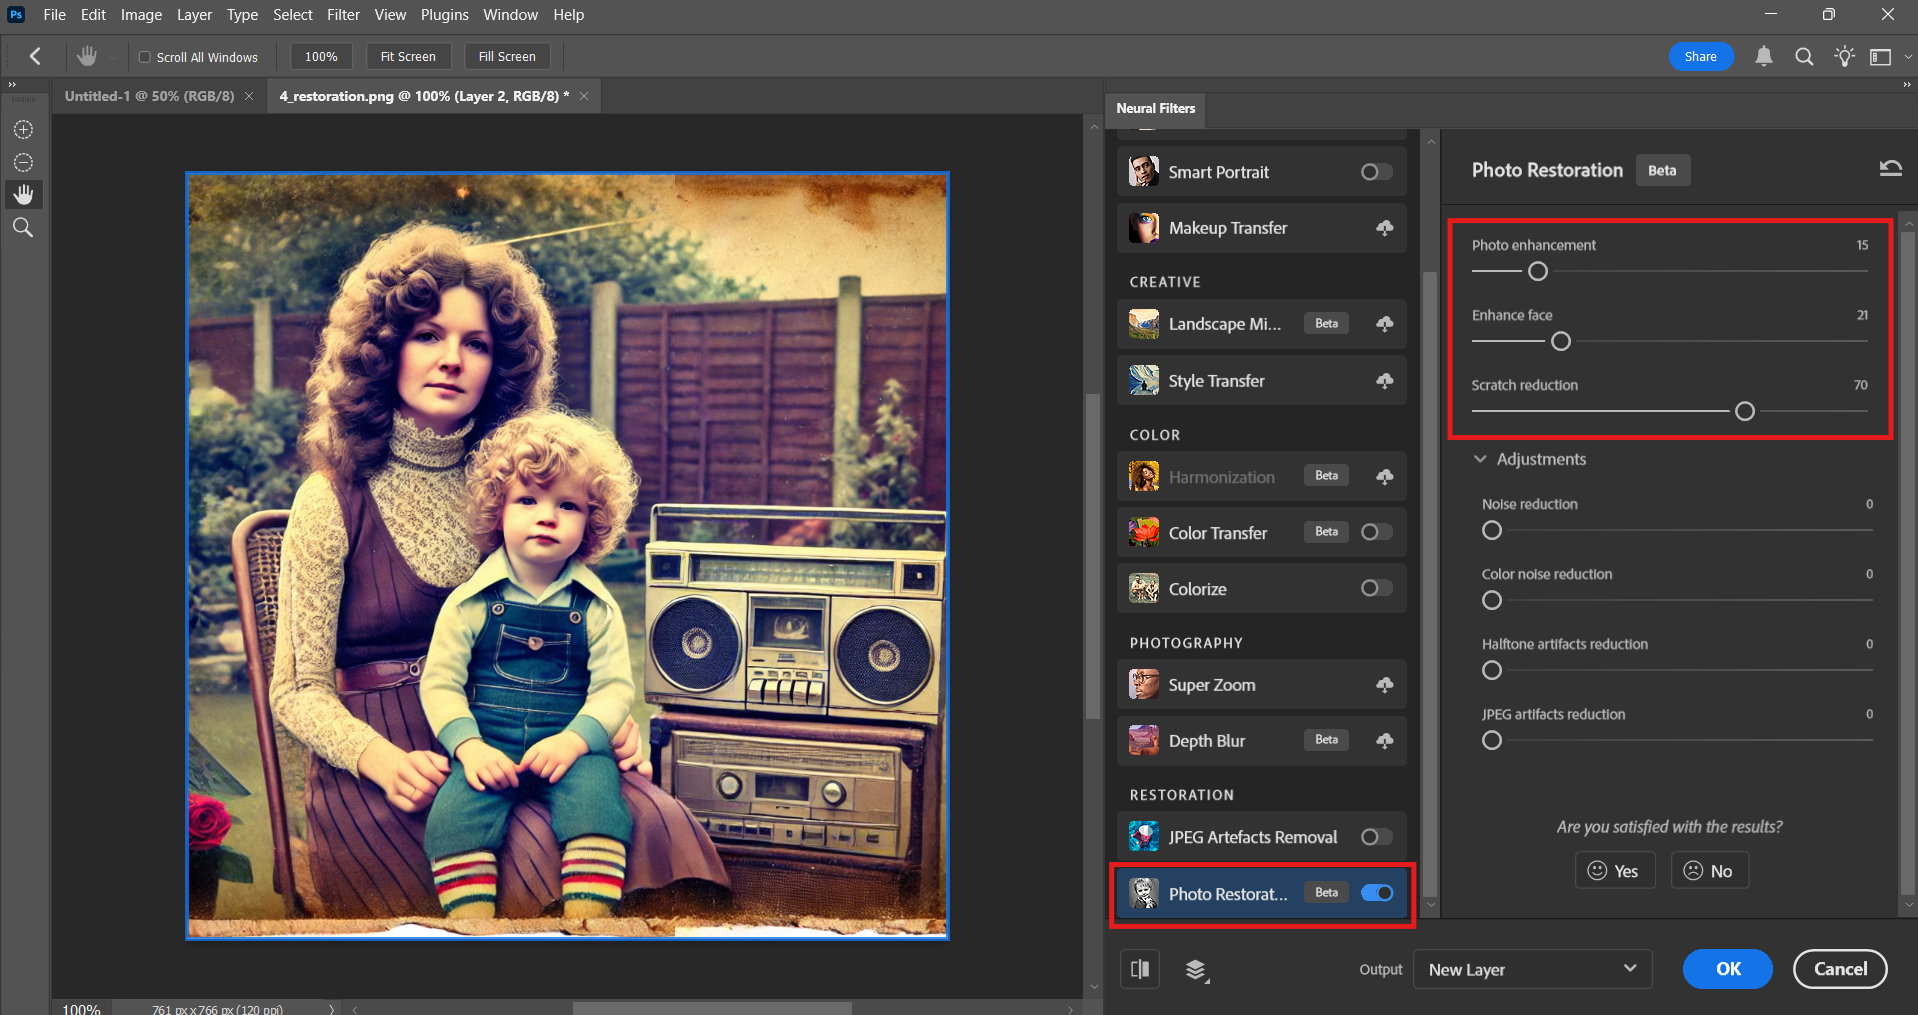1918x1015 pixels.
Task: Click the before/after preview icon
Action: (x=1140, y=969)
